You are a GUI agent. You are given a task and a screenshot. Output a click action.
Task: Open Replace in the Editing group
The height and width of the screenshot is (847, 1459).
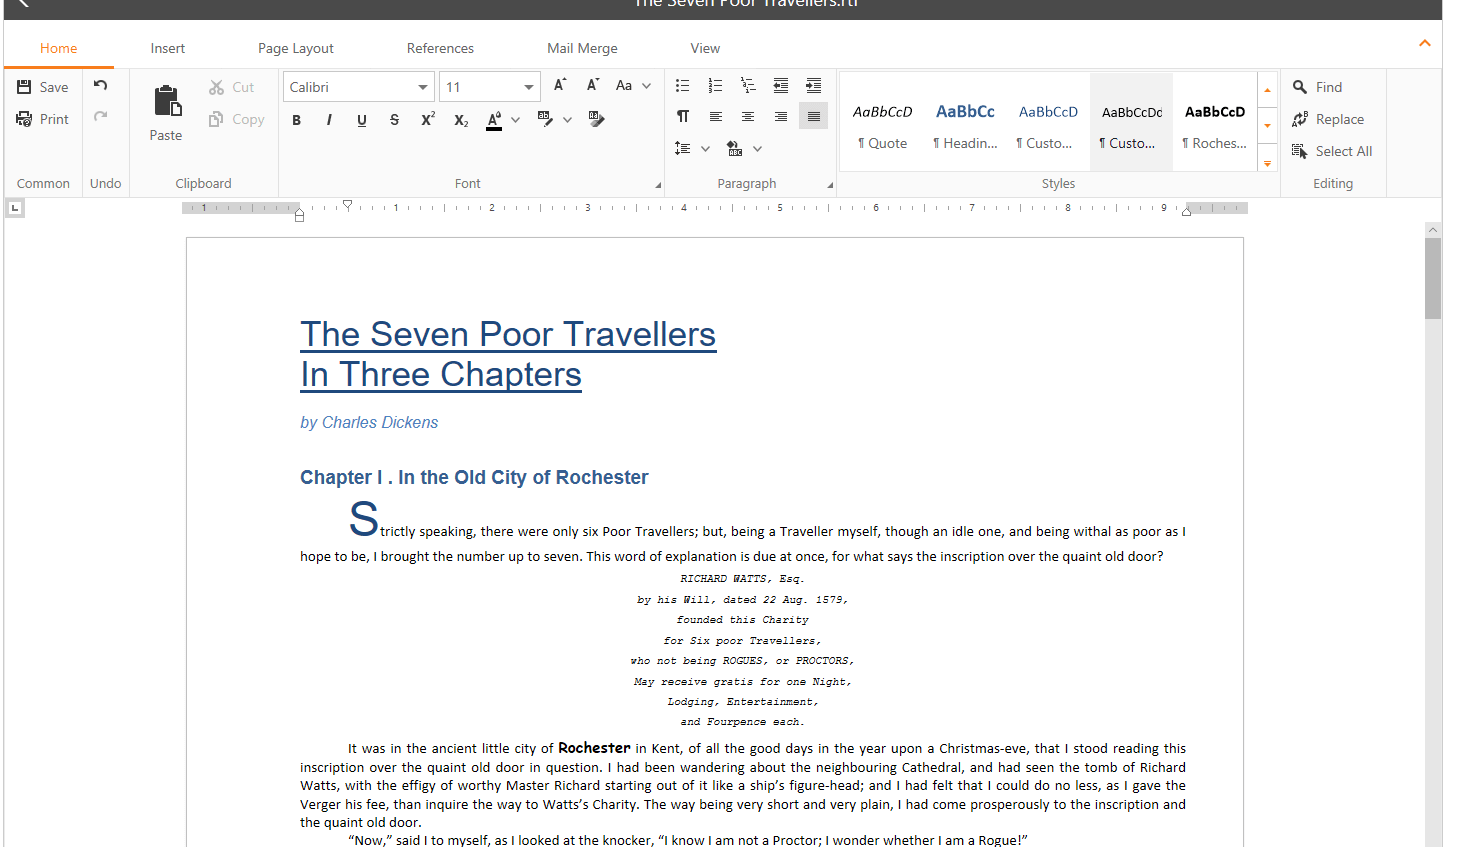coord(1328,119)
